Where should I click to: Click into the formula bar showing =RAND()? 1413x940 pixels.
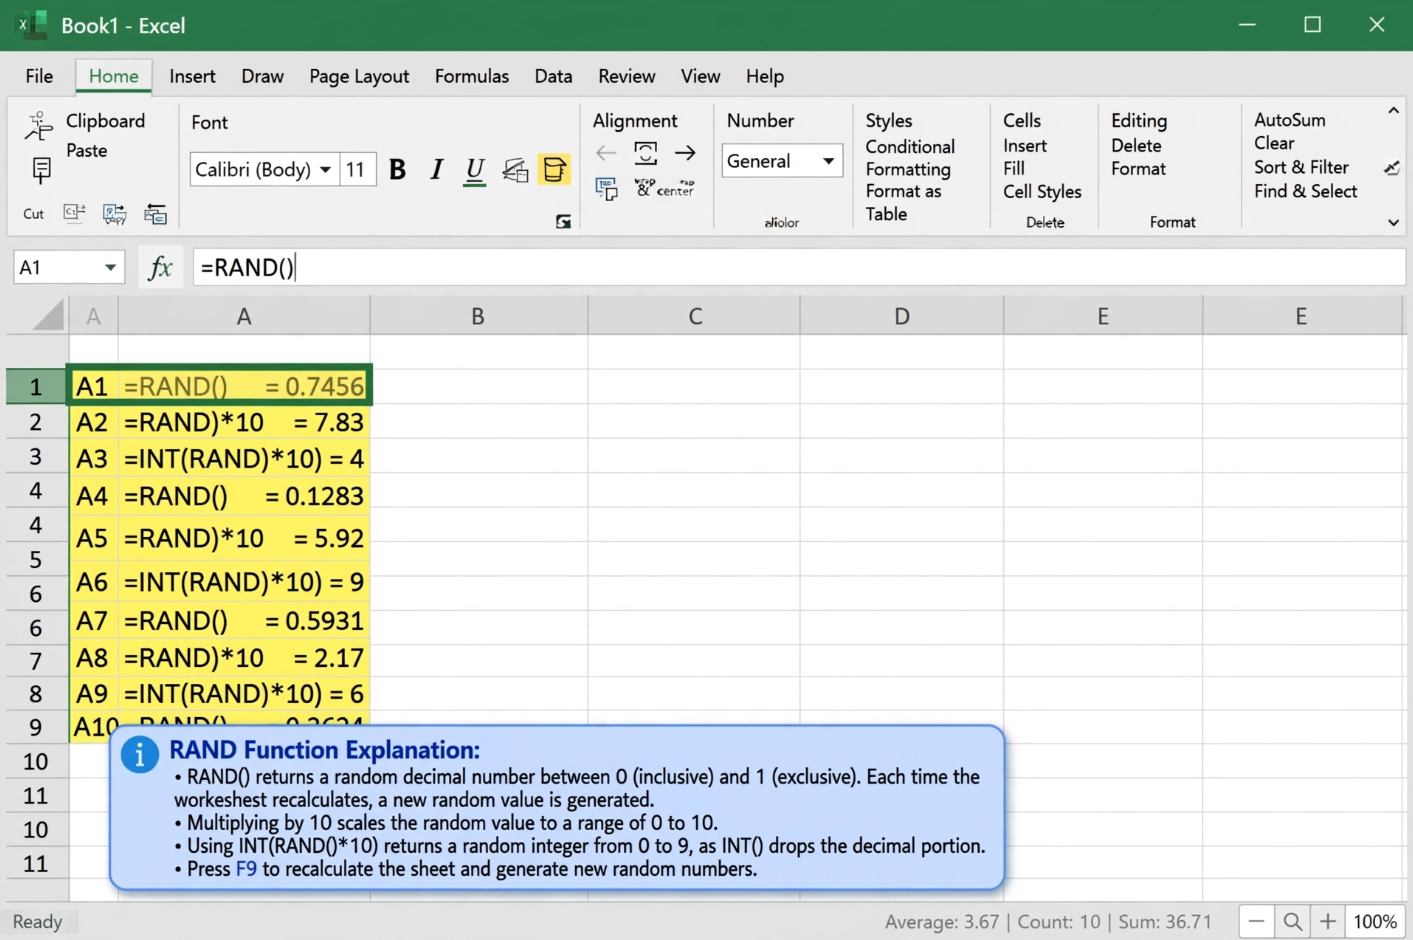tap(798, 268)
